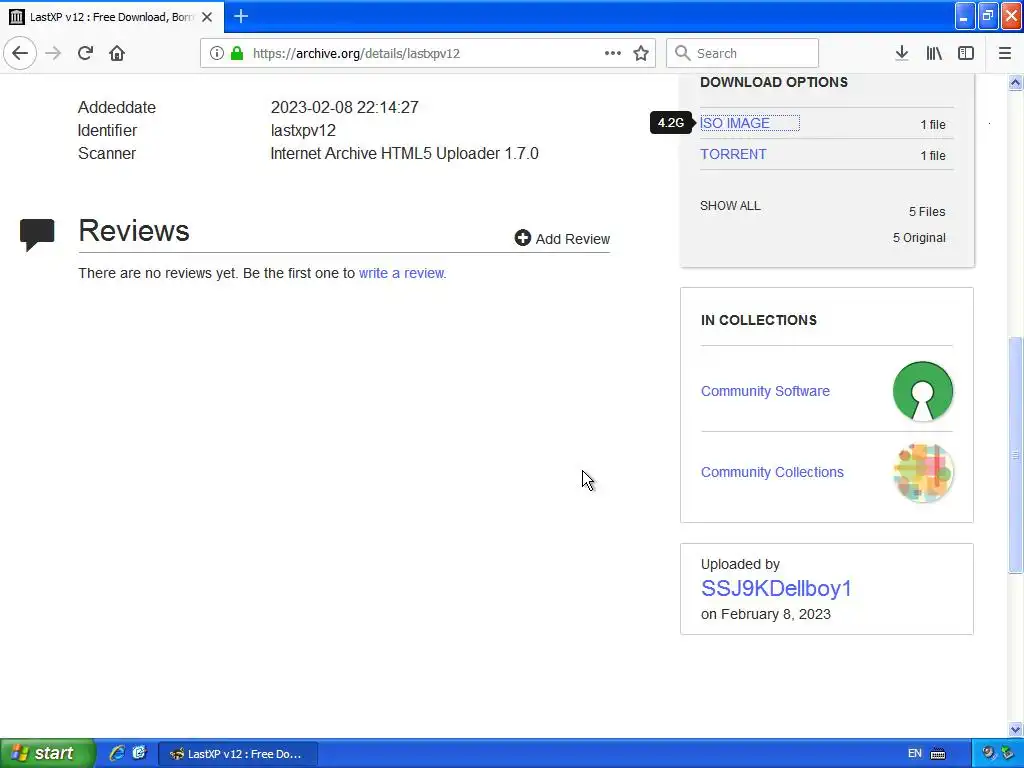Click the 5 Files count text

(927, 212)
